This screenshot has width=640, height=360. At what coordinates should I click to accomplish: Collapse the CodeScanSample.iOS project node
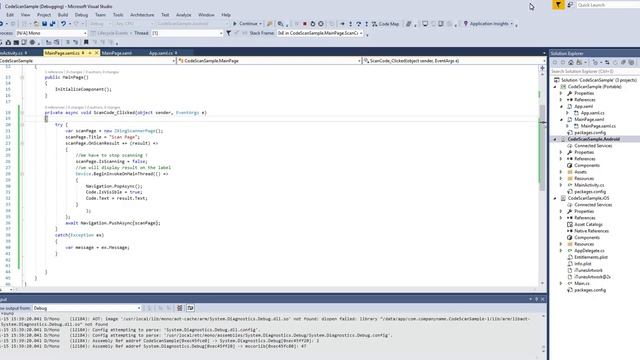(555, 198)
